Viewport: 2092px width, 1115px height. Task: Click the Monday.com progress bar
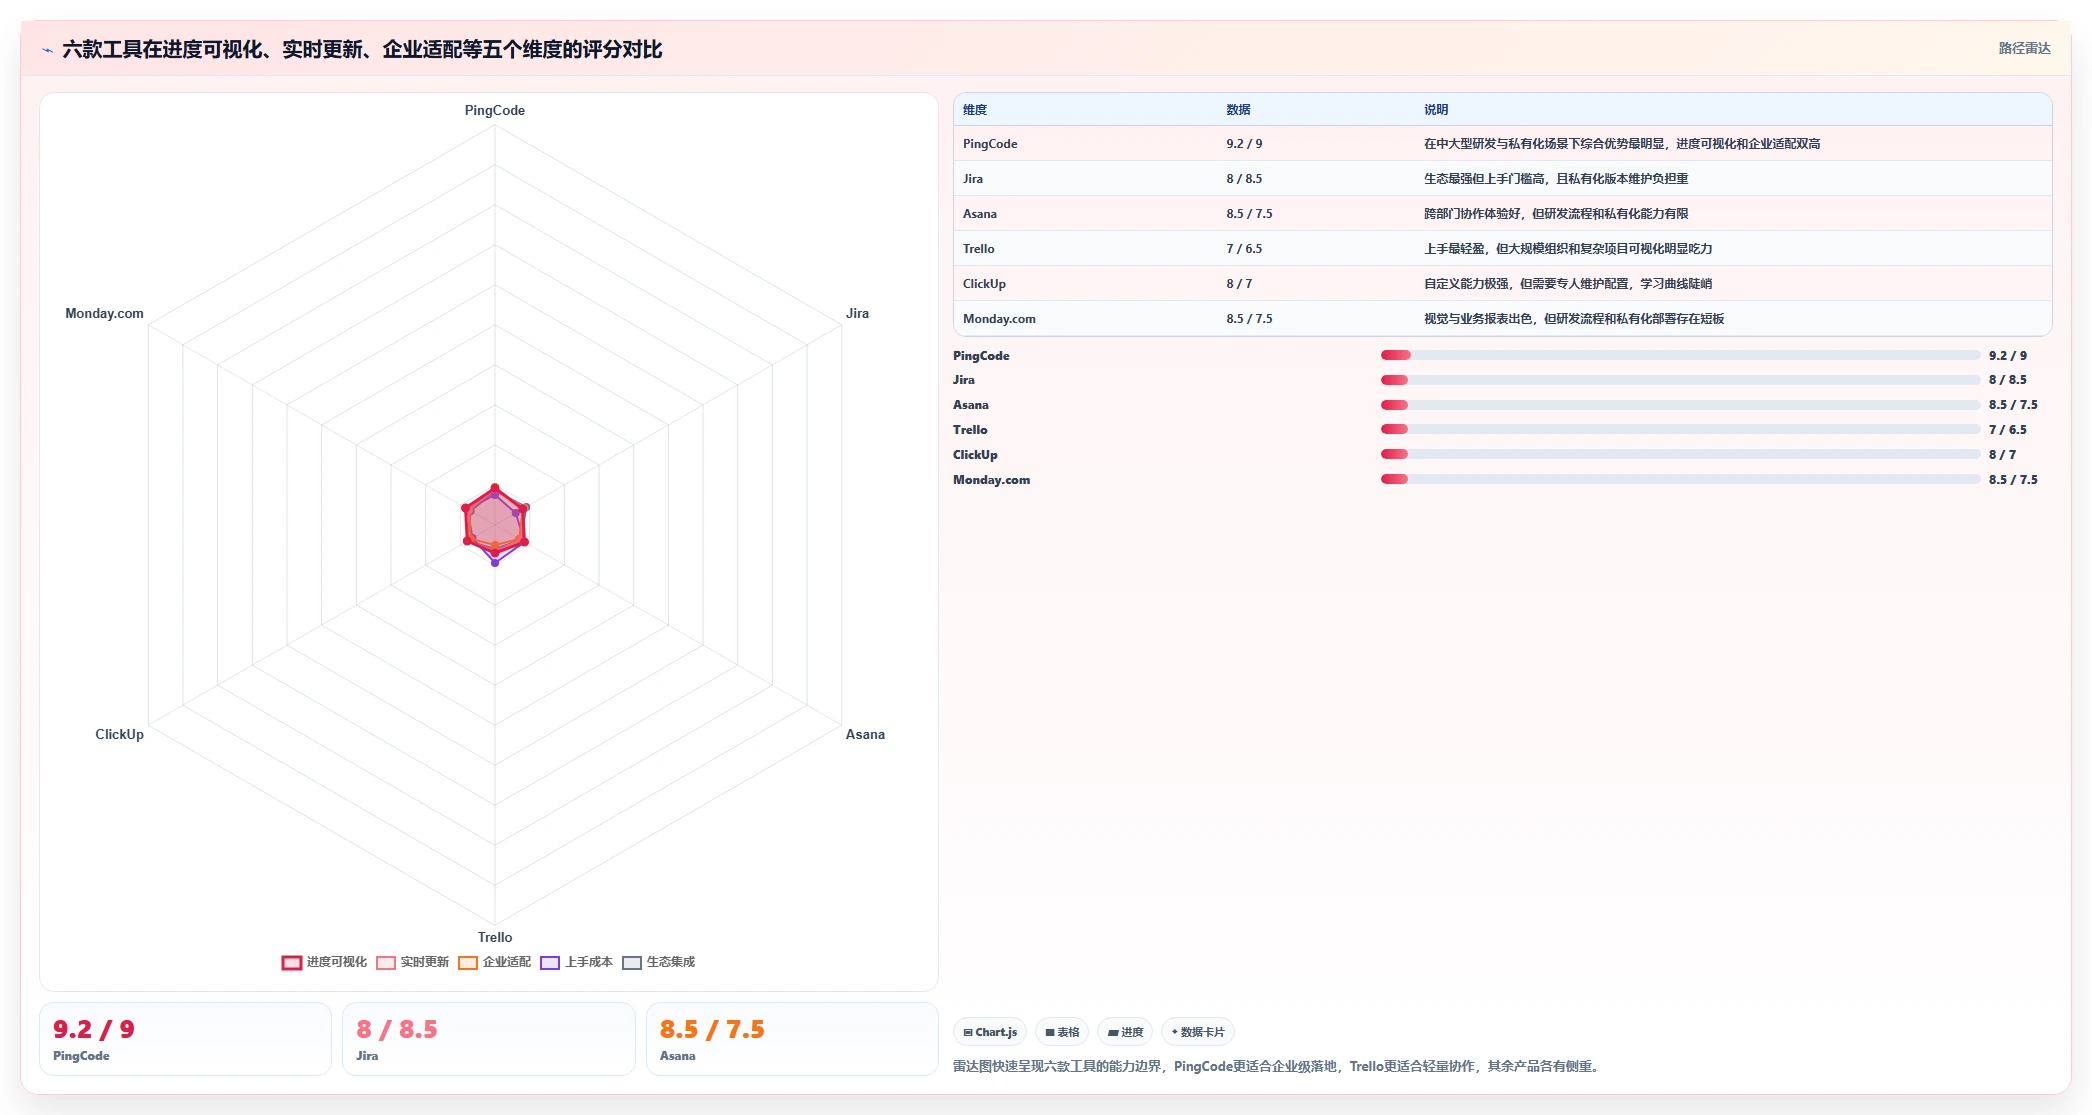click(1680, 479)
